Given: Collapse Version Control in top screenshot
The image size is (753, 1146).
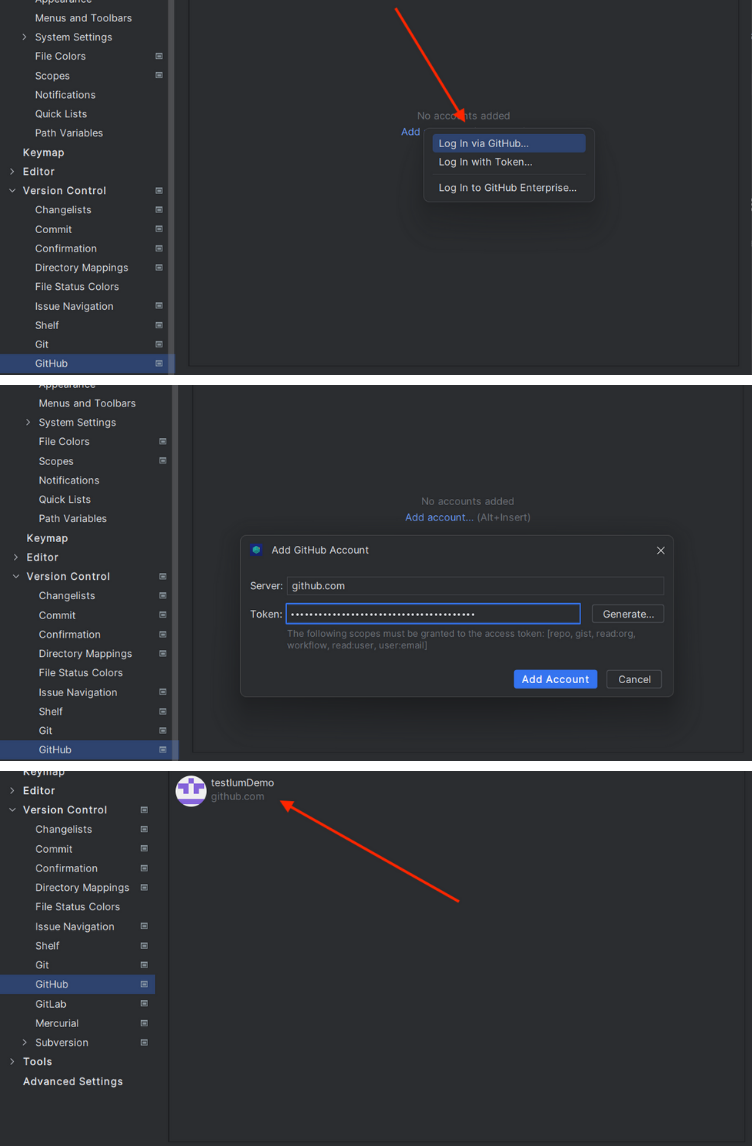Looking at the screenshot, I should [x=12, y=191].
